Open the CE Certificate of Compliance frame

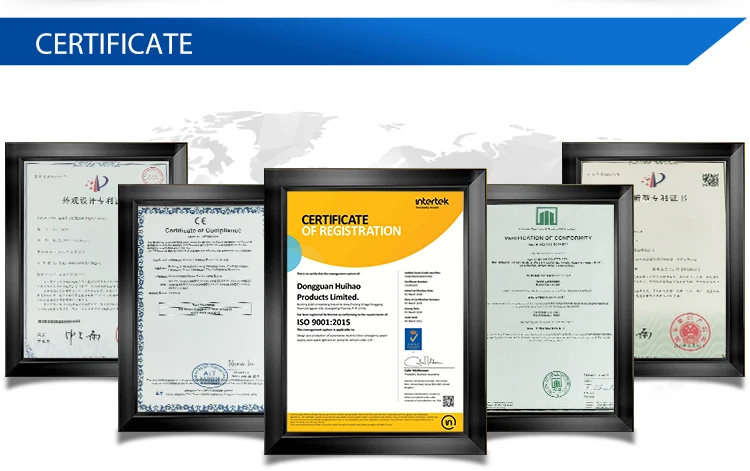coord(191,308)
